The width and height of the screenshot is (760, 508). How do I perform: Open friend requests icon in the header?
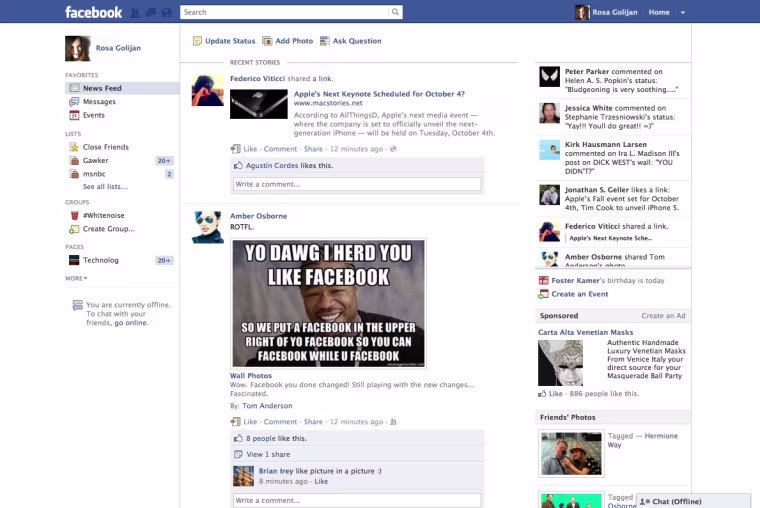(135, 13)
